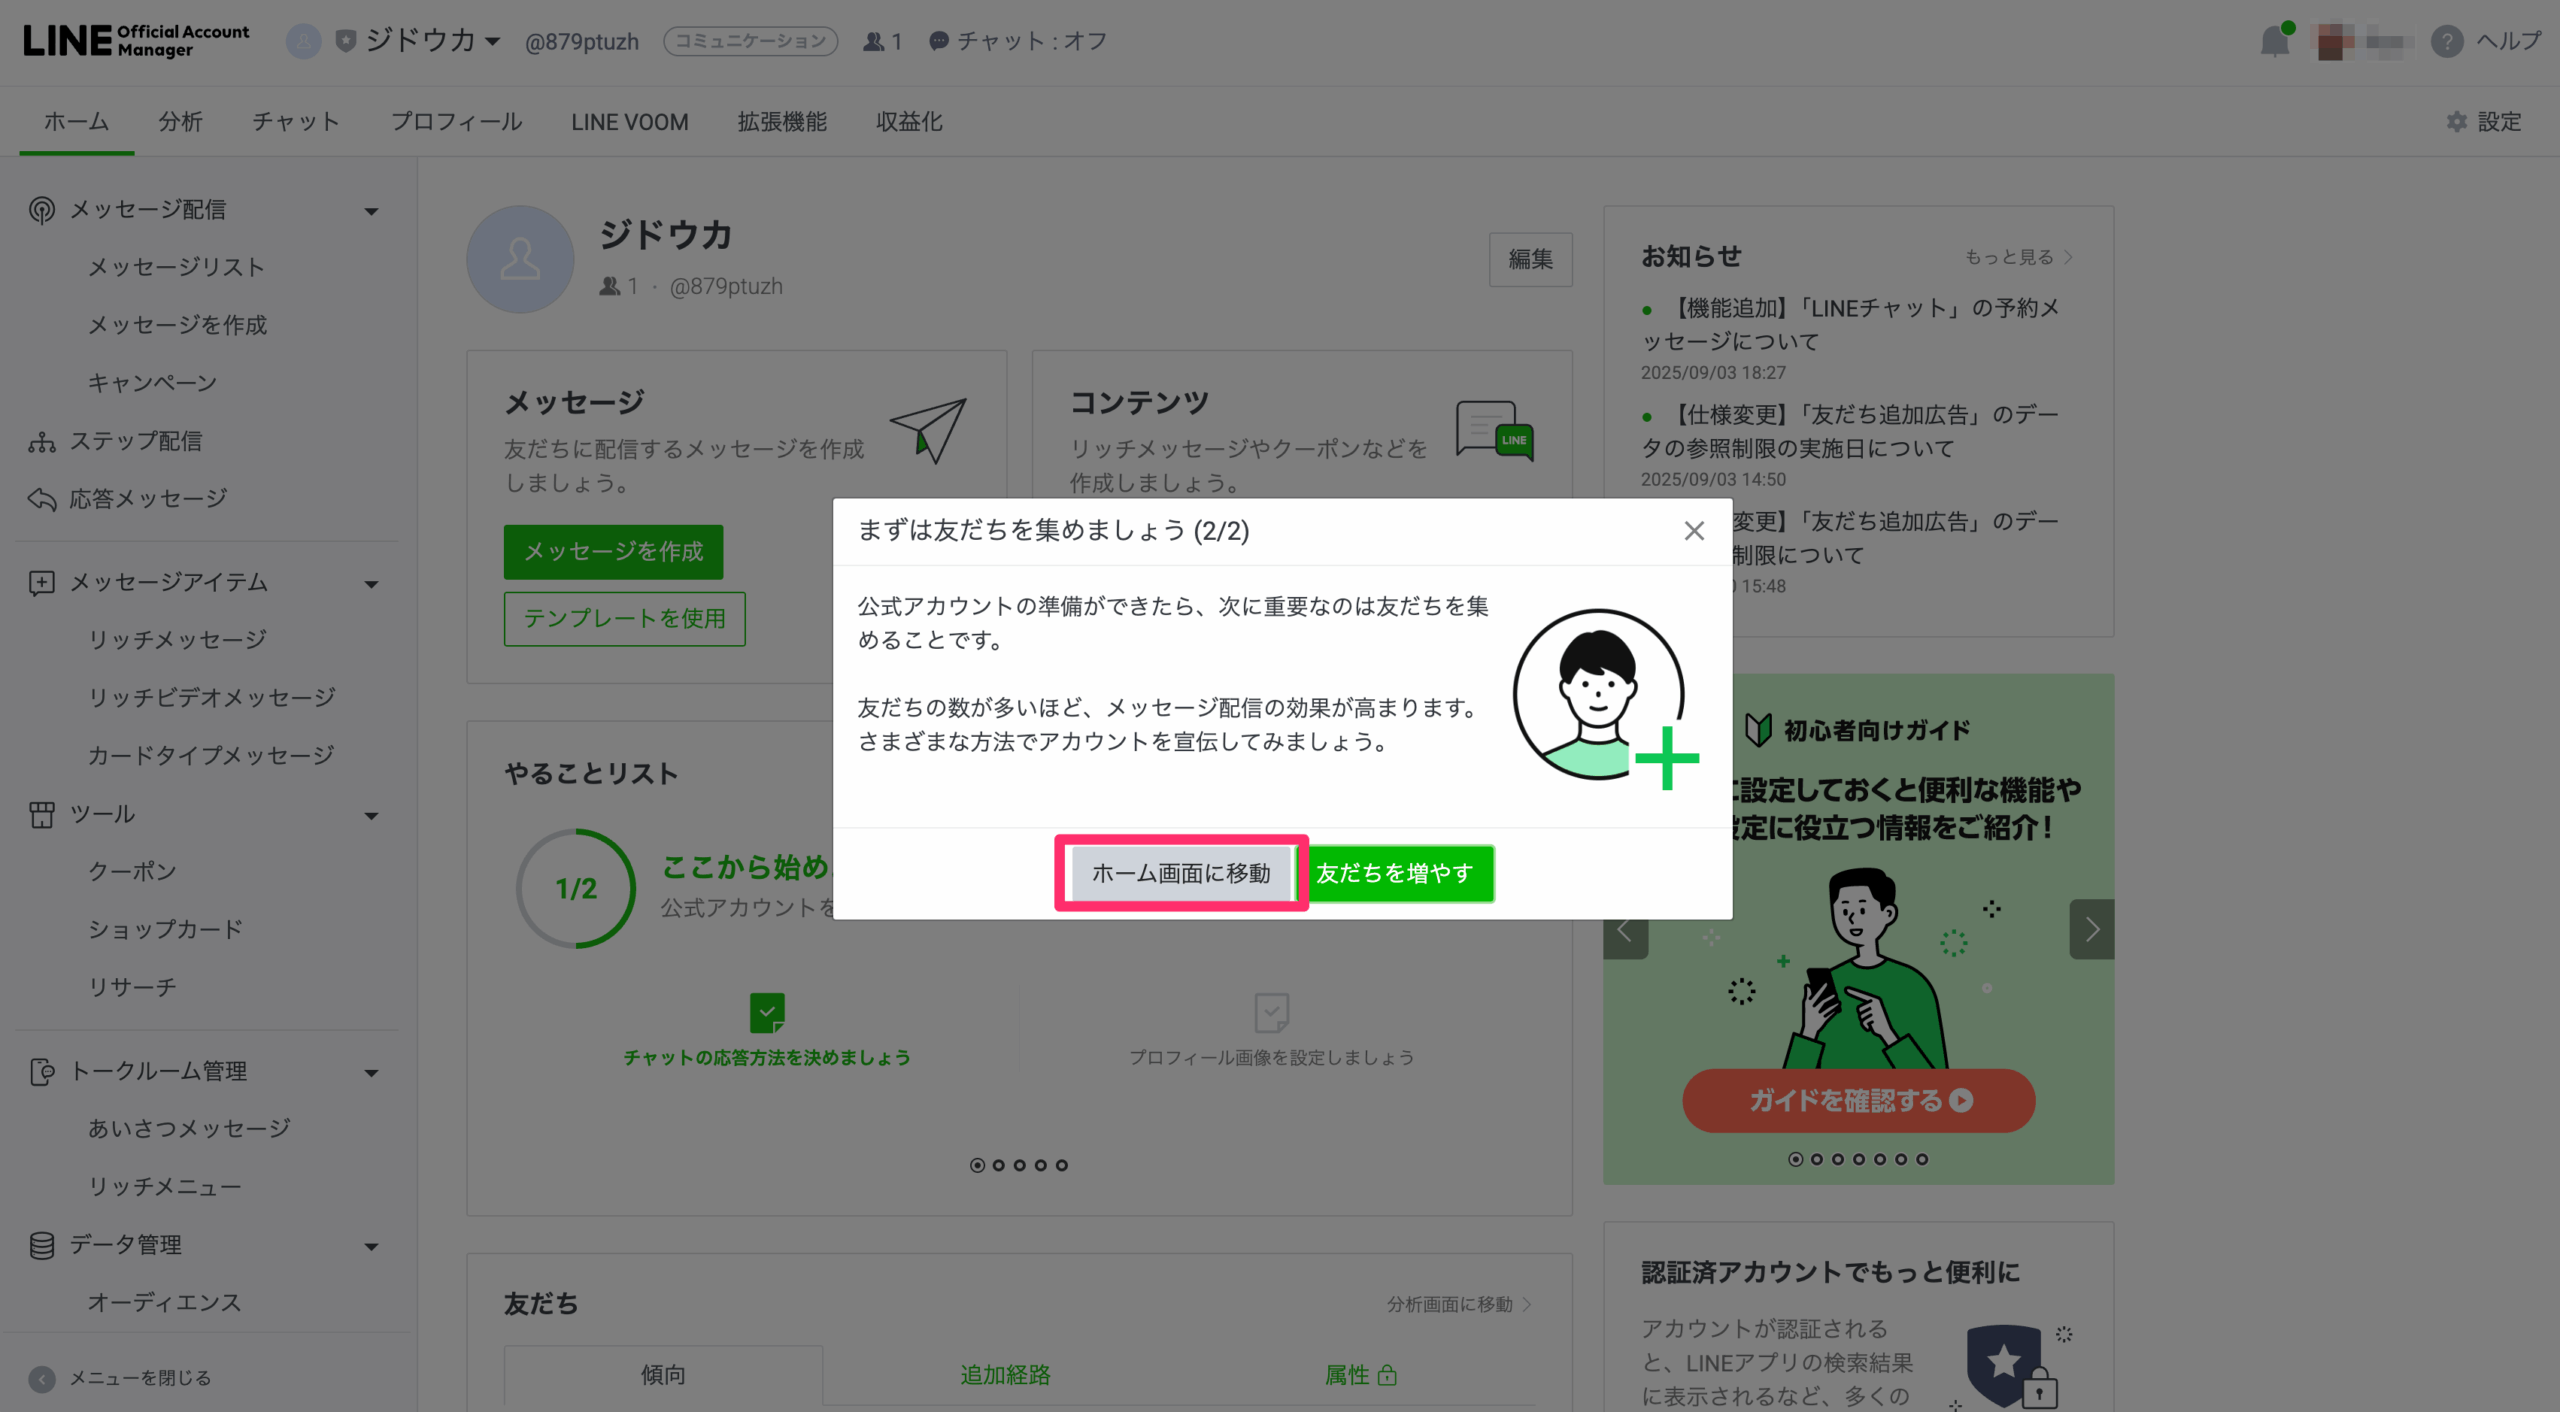Select first dot of guide banner pager
The width and height of the screenshot is (2560, 1412).
coord(1795,1159)
